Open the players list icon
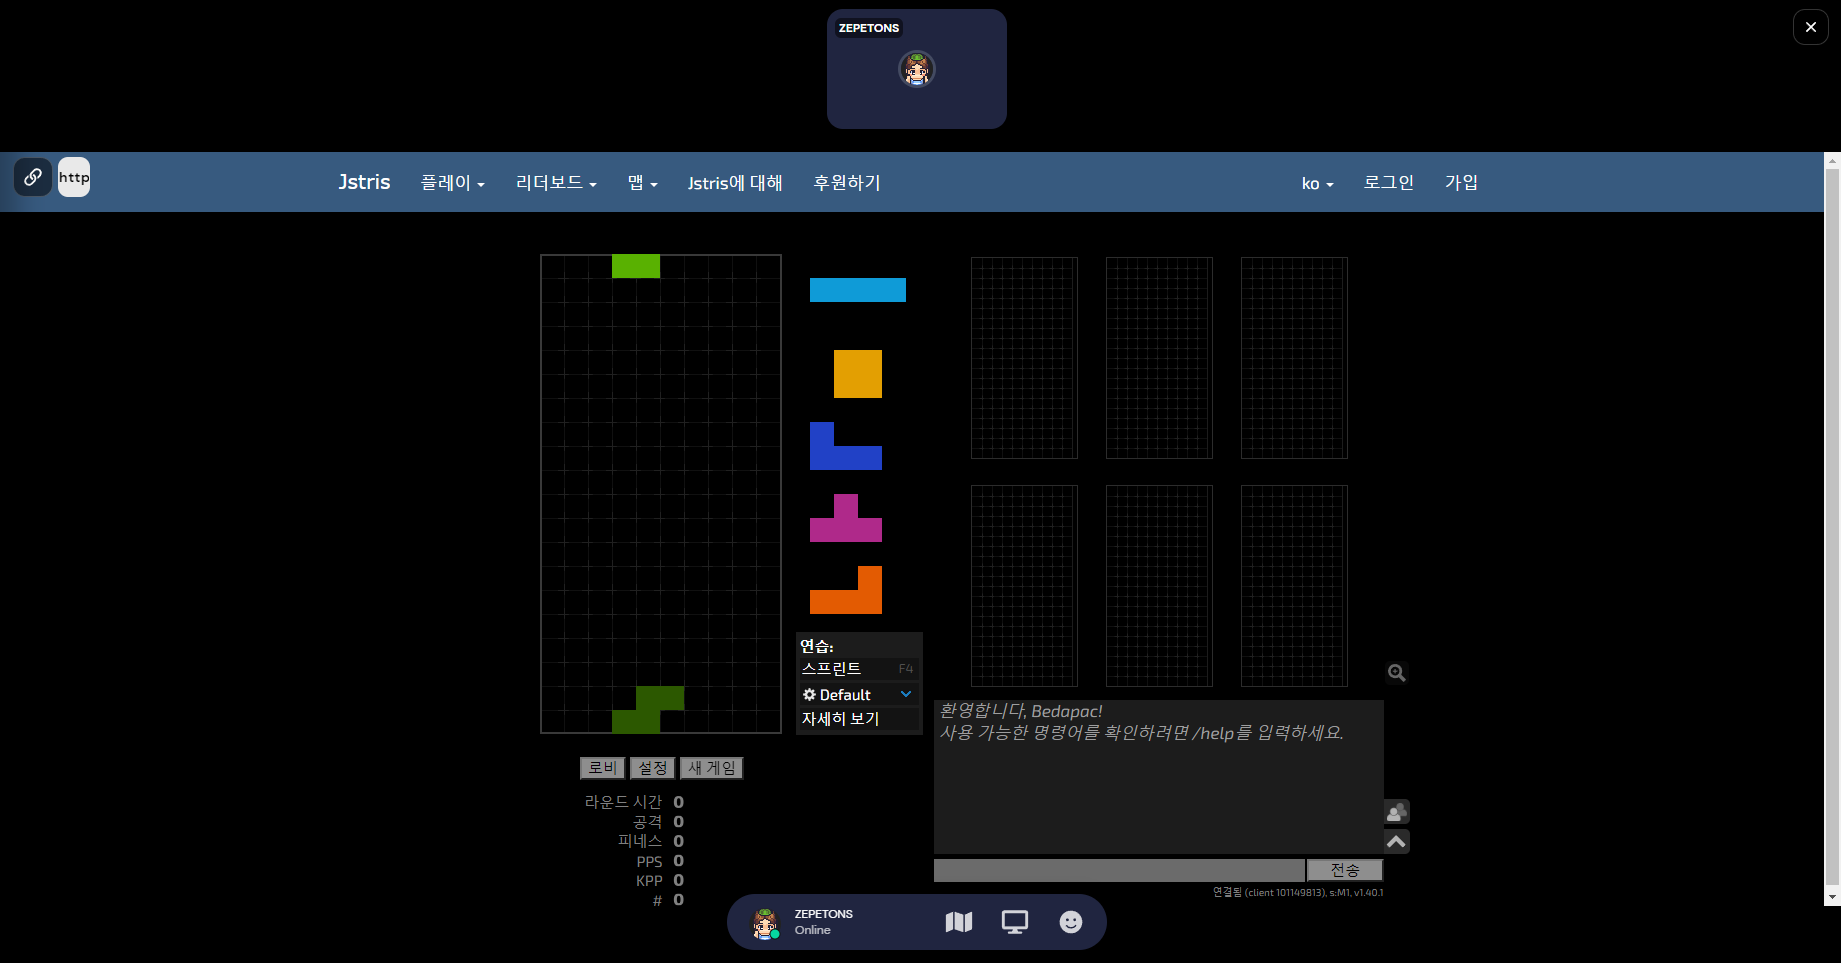This screenshot has height=963, width=1841. [1396, 812]
